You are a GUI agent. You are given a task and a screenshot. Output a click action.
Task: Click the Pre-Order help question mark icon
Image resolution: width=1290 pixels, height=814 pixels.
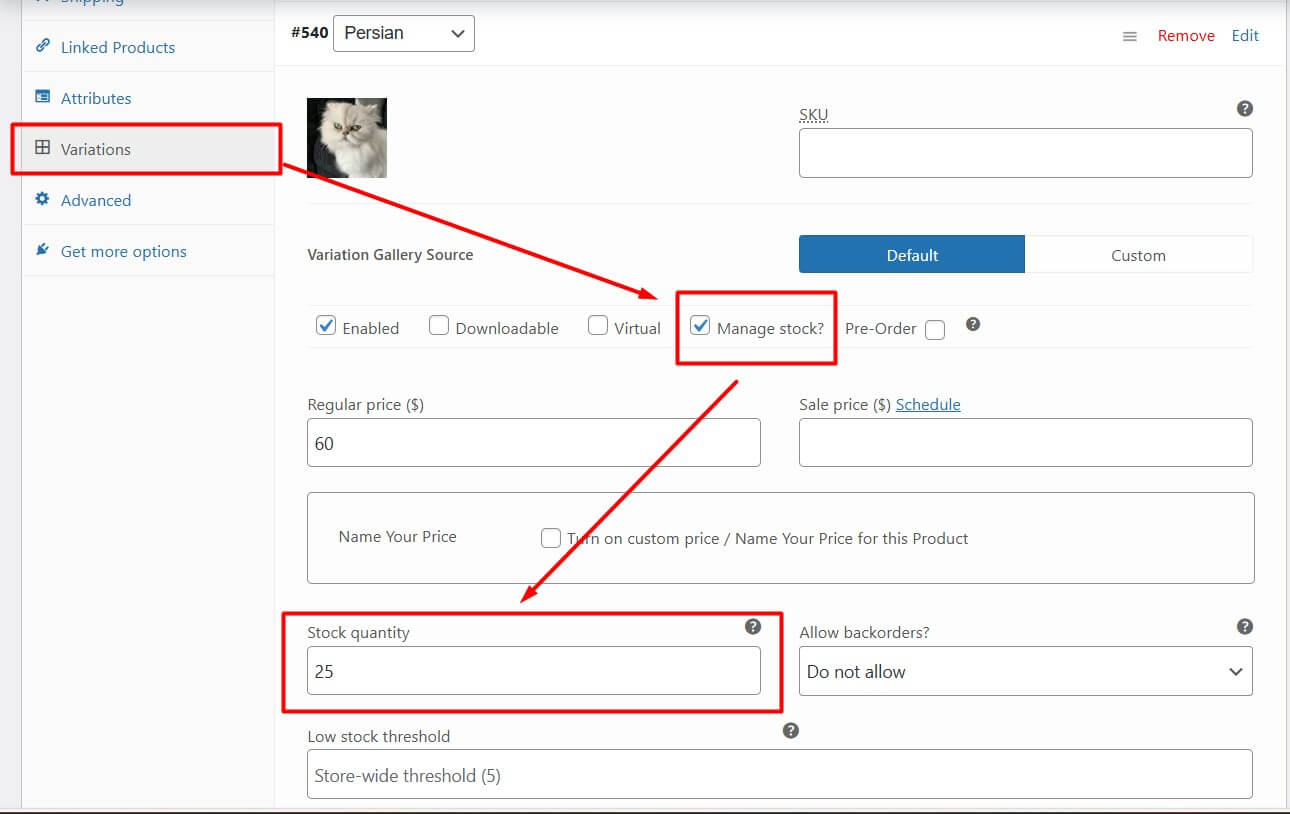973,324
